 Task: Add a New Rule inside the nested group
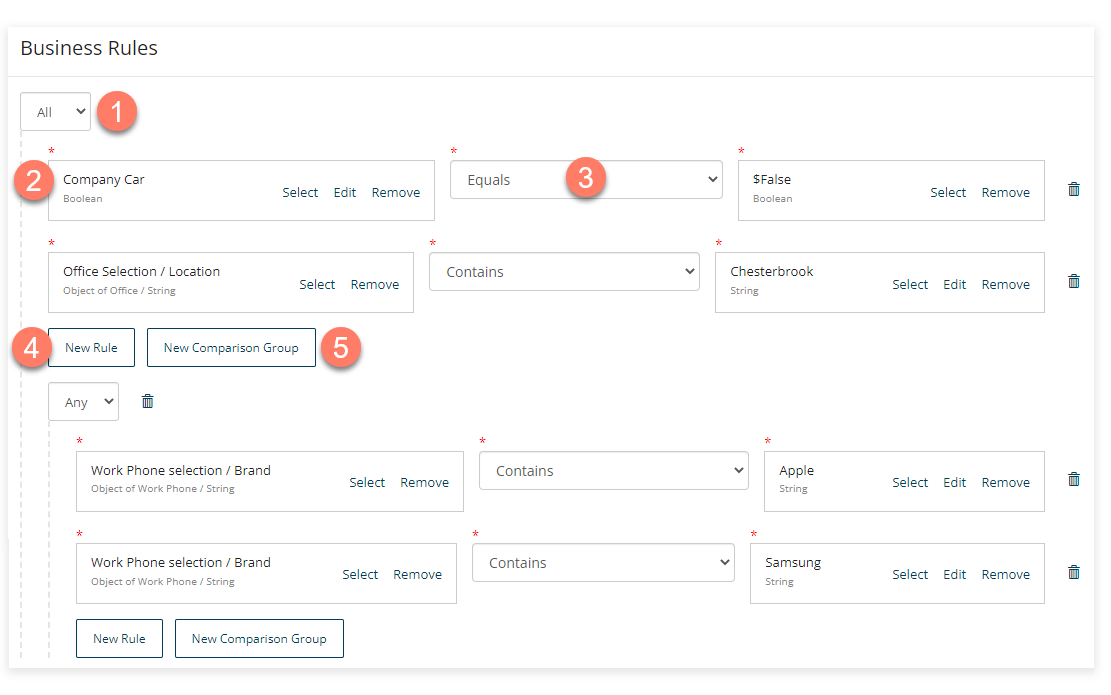click(x=119, y=638)
